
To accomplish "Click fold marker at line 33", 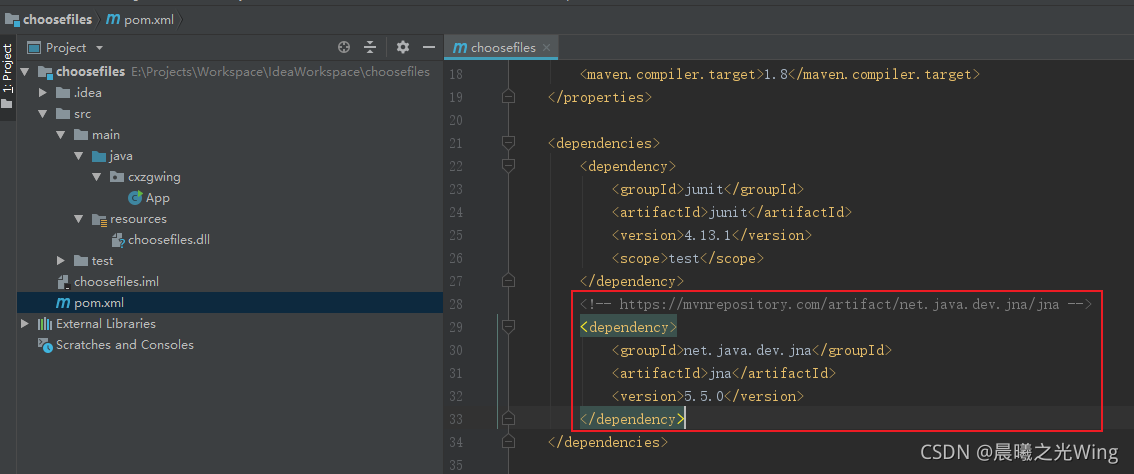I will 508,419.
